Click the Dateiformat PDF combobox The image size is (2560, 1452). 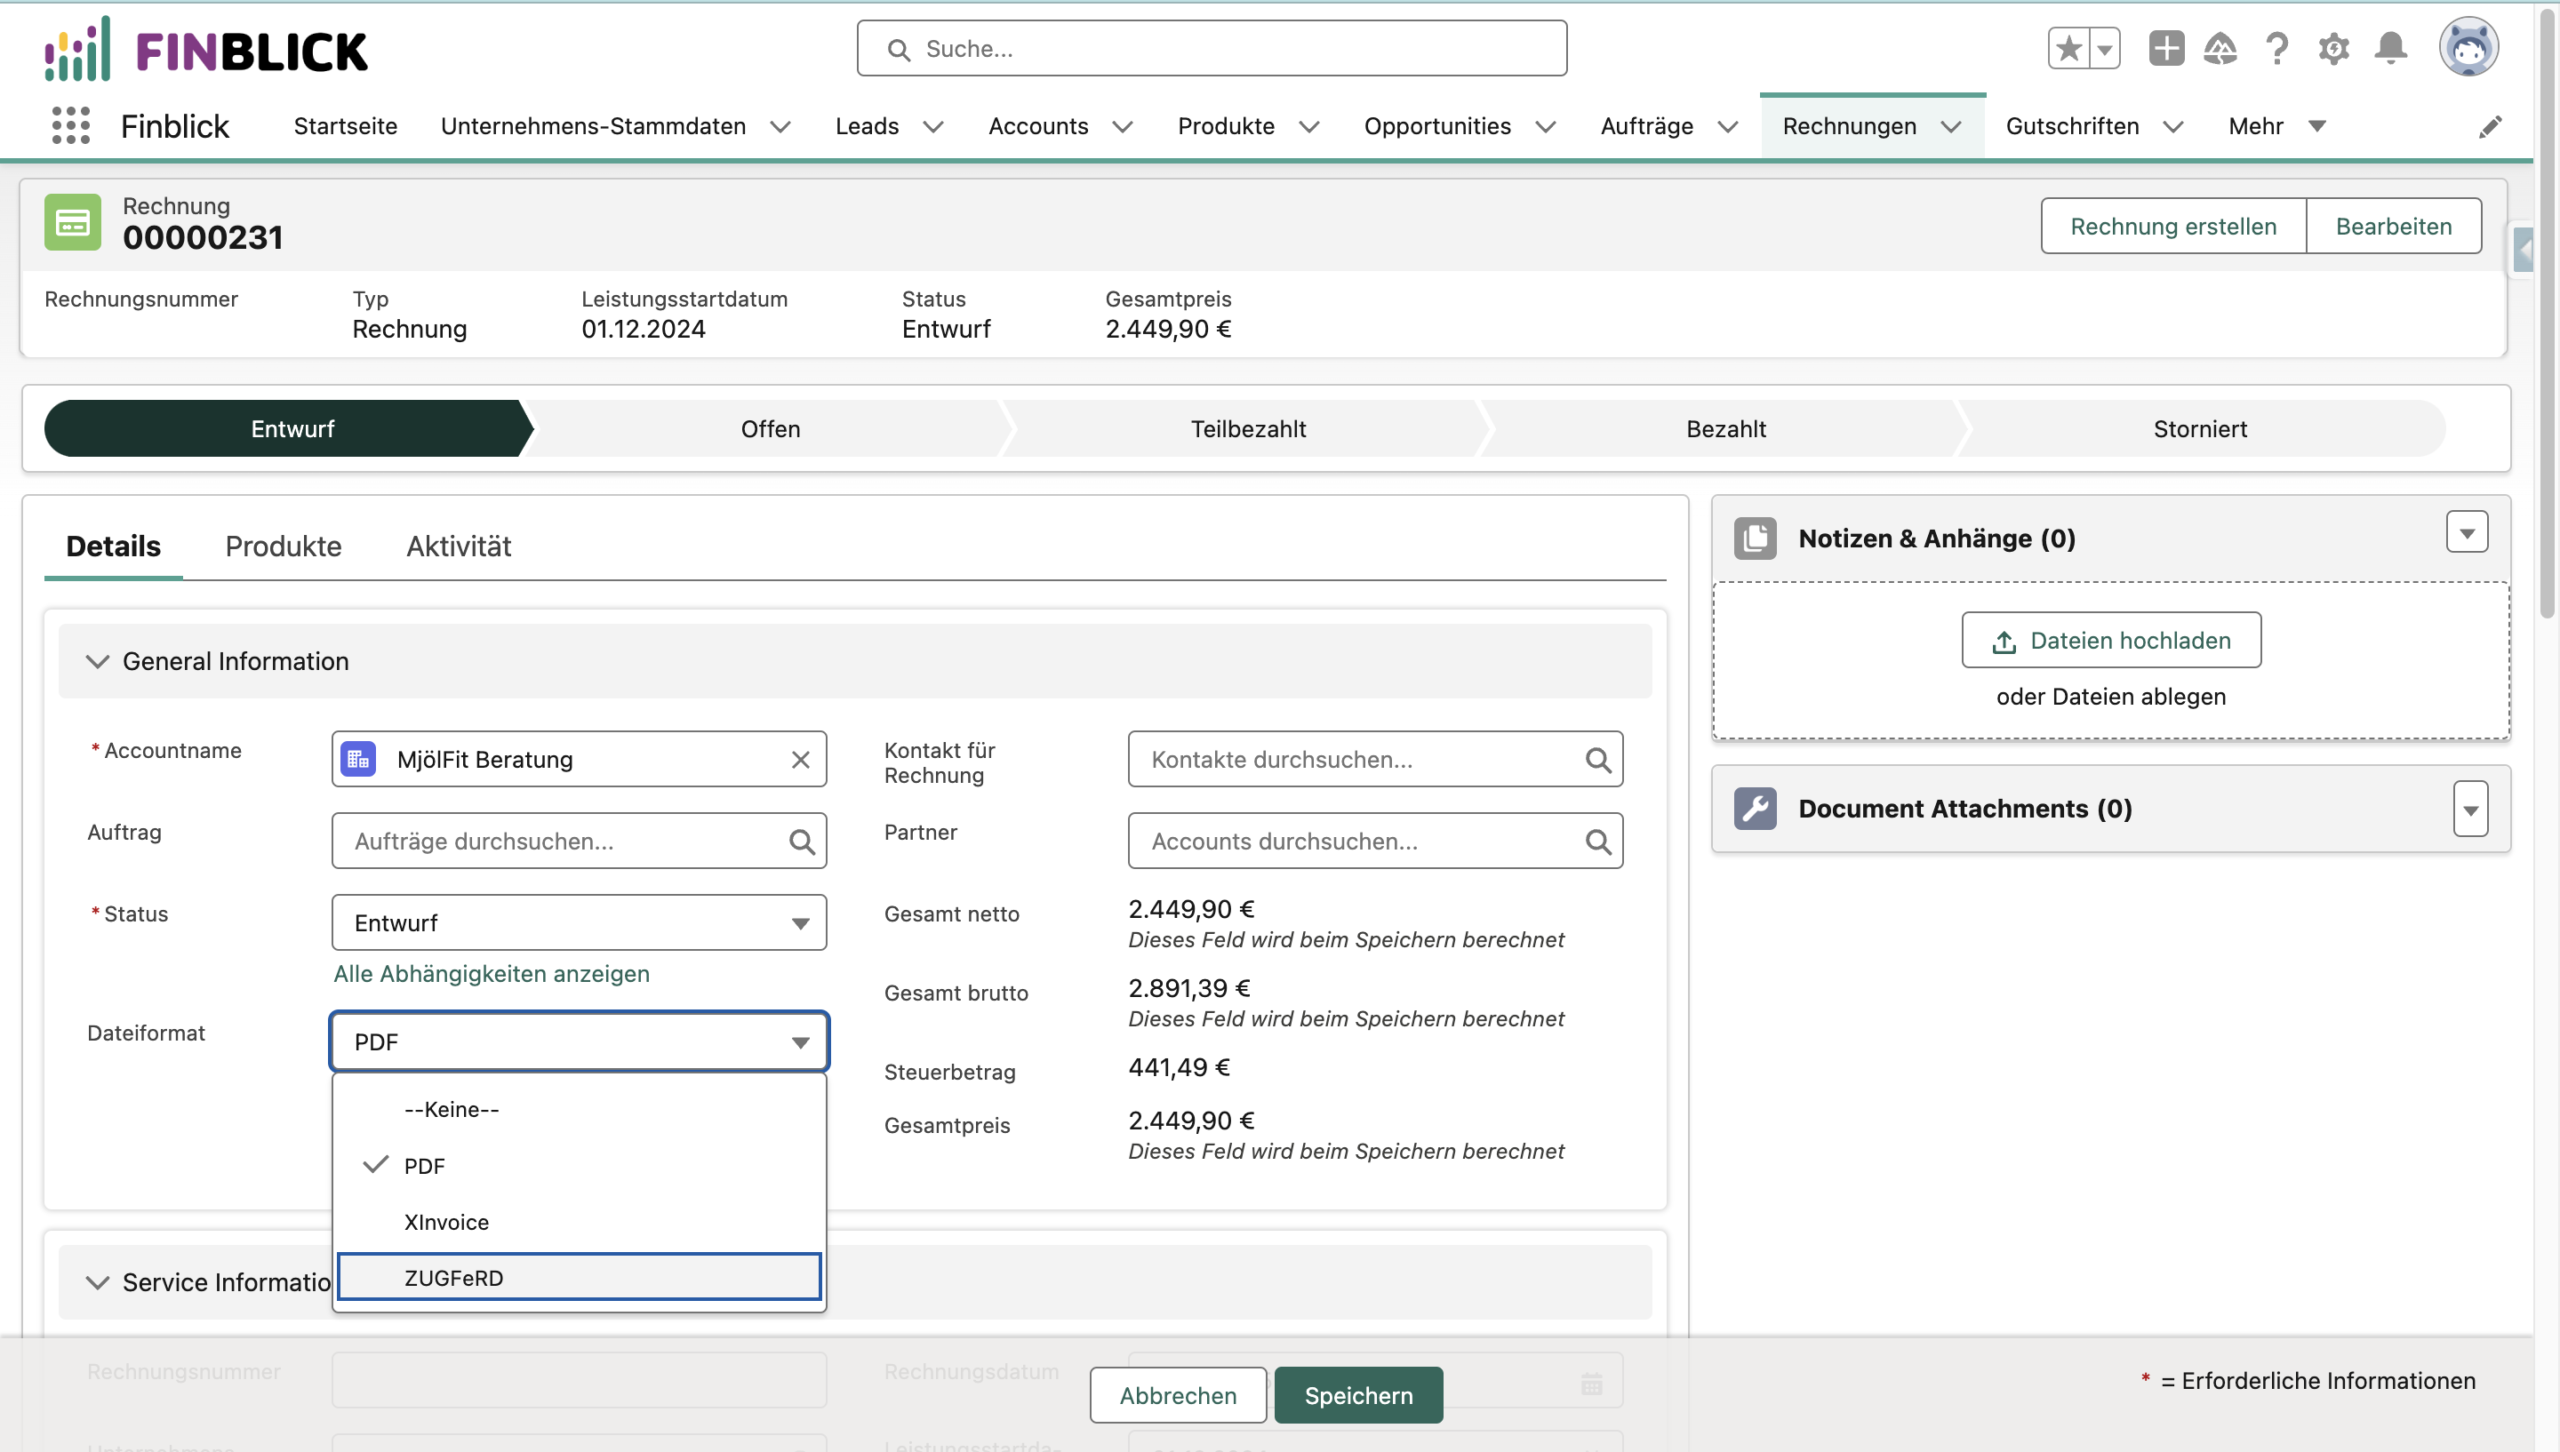579,1042
